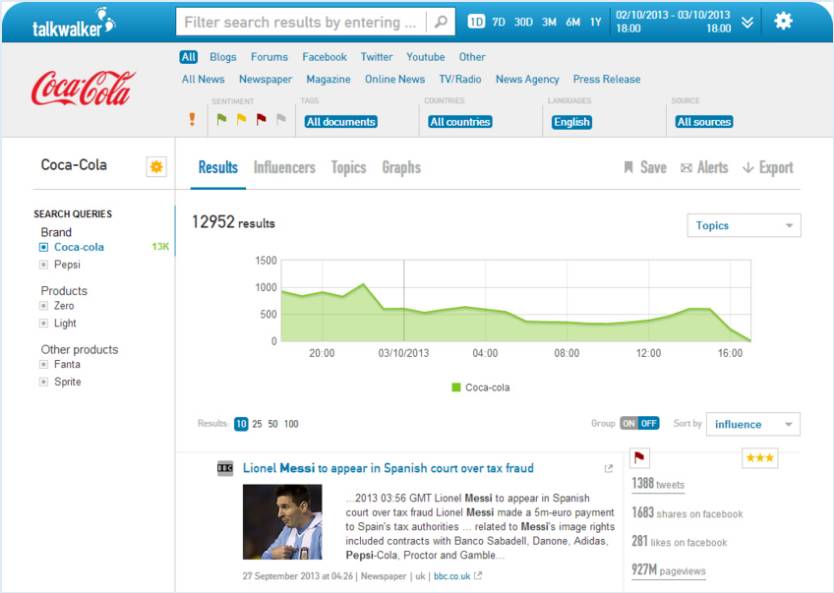Select the 1Y time range
The width and height of the screenshot is (834, 593).
tap(596, 22)
